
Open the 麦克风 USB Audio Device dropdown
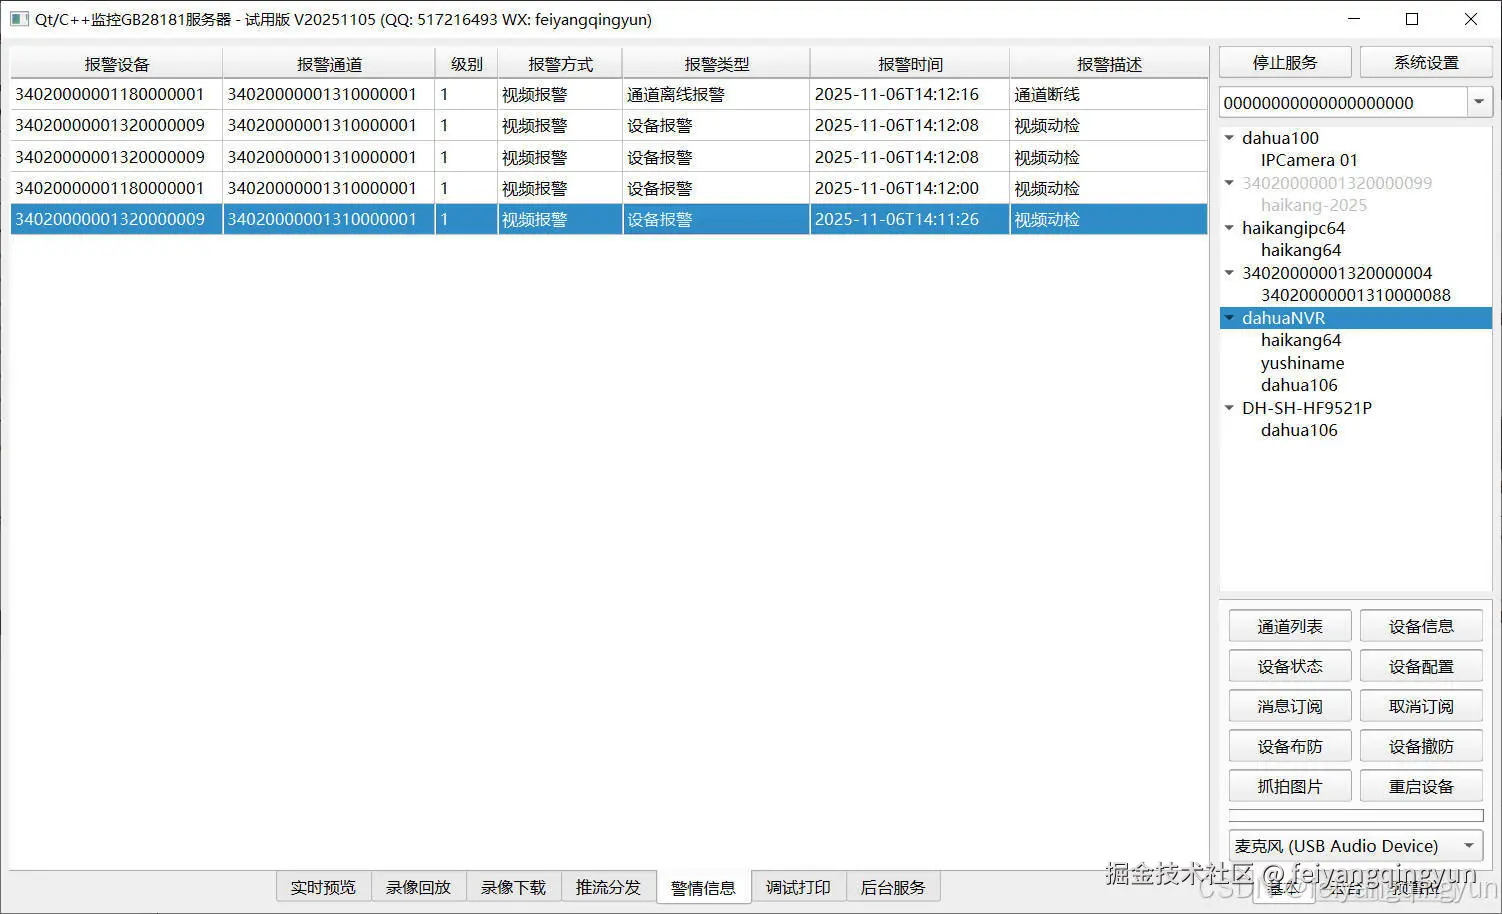(x=1468, y=845)
